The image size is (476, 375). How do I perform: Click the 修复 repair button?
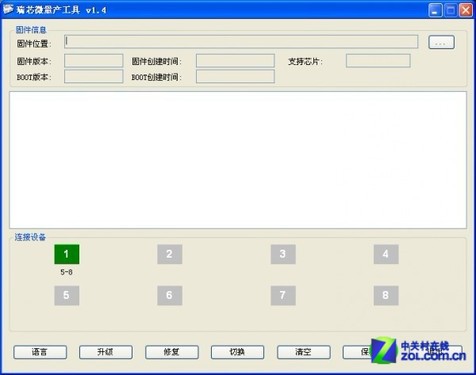(x=172, y=352)
